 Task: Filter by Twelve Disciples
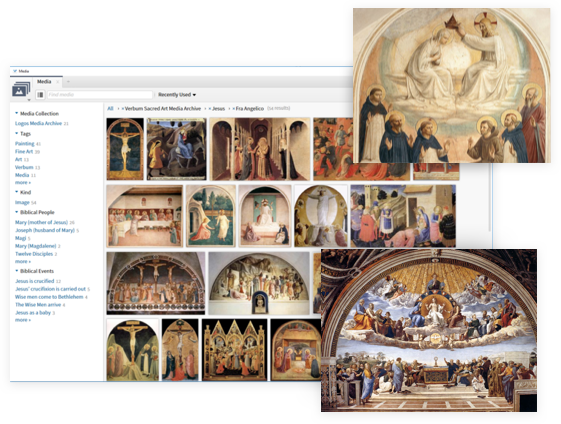(34, 254)
